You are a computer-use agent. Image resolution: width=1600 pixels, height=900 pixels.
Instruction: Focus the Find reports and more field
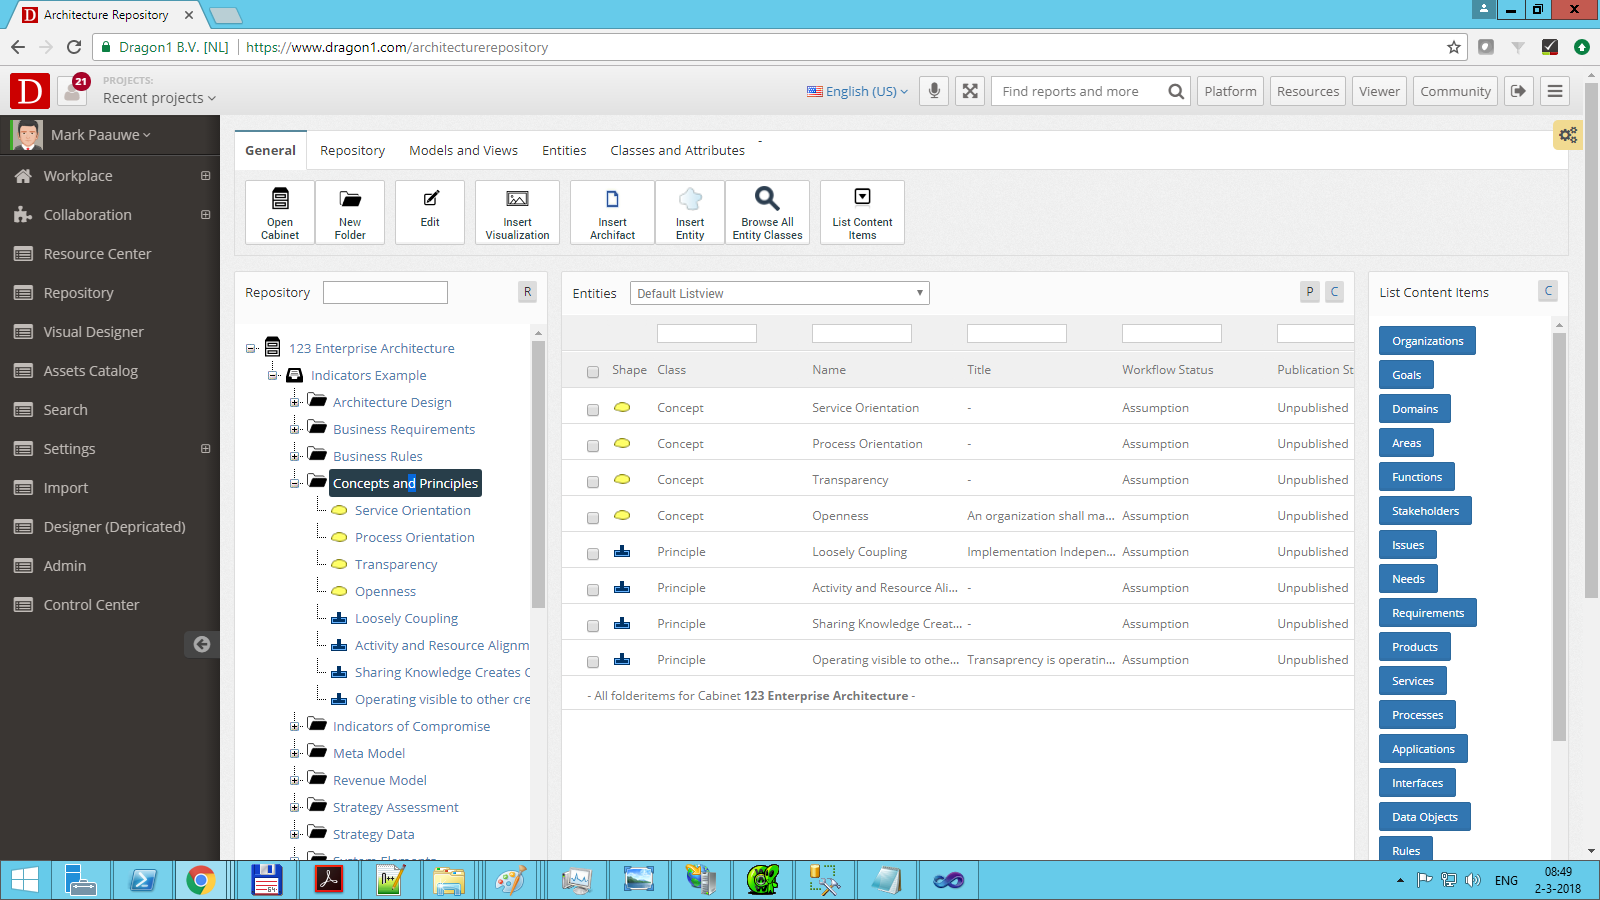[1080, 91]
